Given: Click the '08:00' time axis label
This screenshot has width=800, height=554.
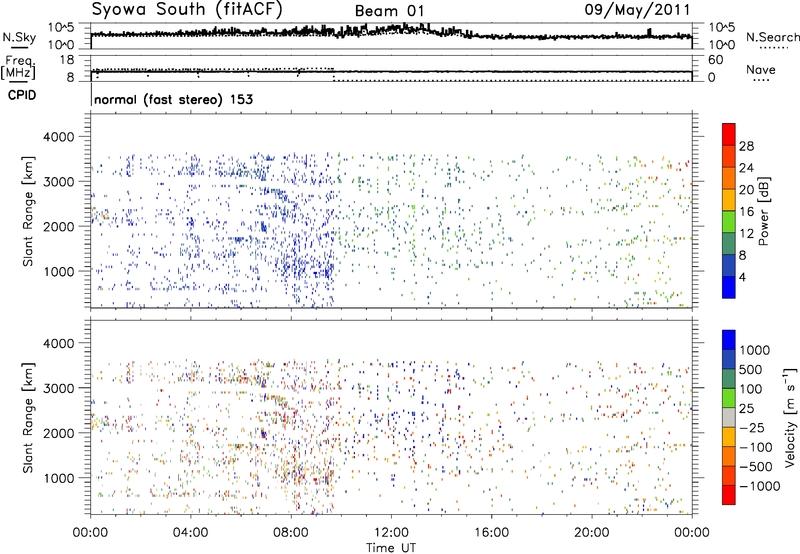Looking at the screenshot, I should (x=291, y=533).
